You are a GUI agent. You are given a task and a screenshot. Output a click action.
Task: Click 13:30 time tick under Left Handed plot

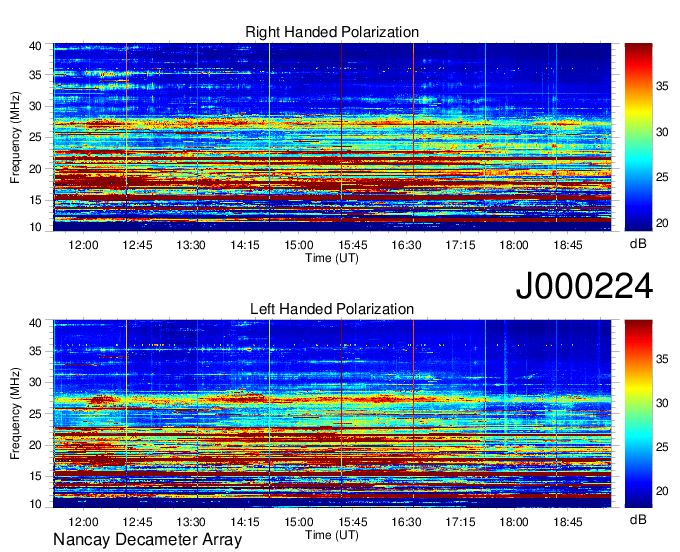(x=191, y=522)
